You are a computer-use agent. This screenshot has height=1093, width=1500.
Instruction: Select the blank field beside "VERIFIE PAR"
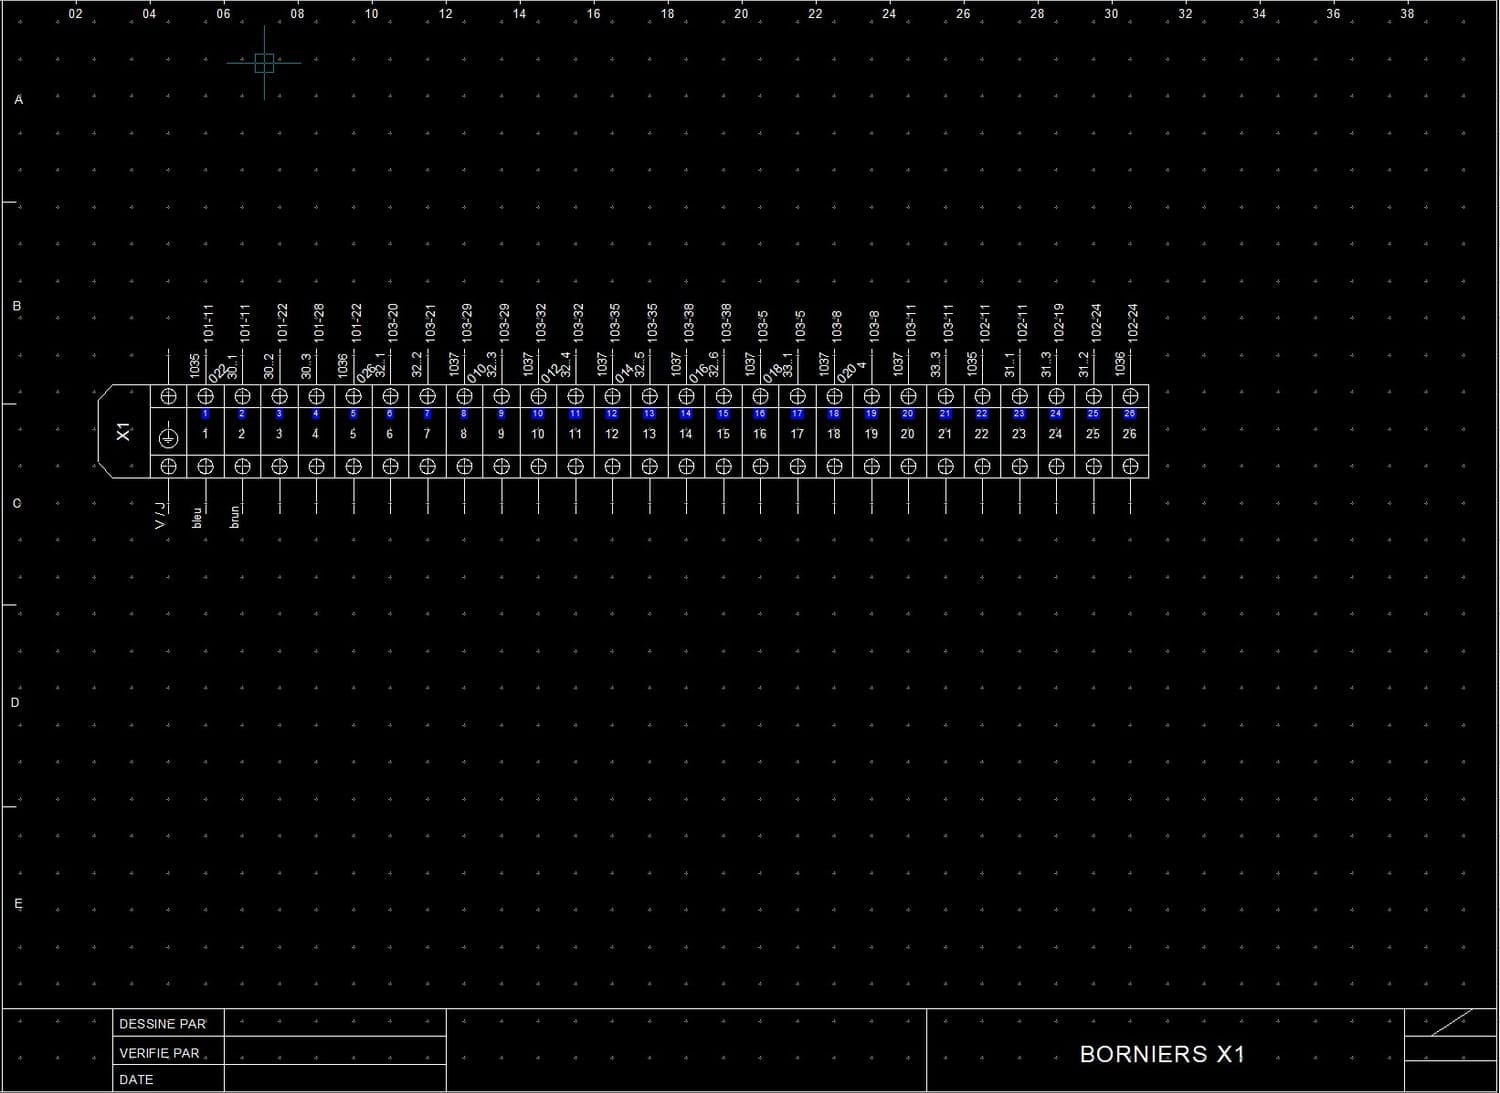(335, 1051)
